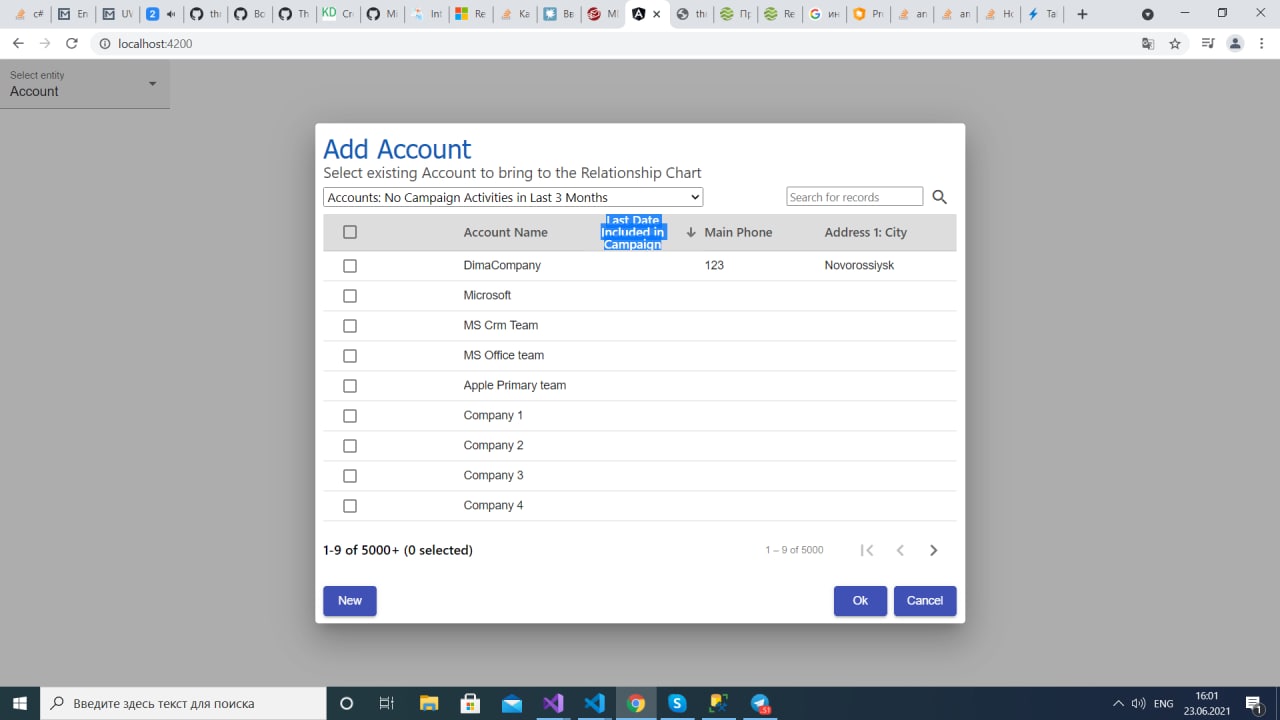Screen dimensions: 1280x720
Task: Check the box for DimaCompany
Action: [x=350, y=266]
